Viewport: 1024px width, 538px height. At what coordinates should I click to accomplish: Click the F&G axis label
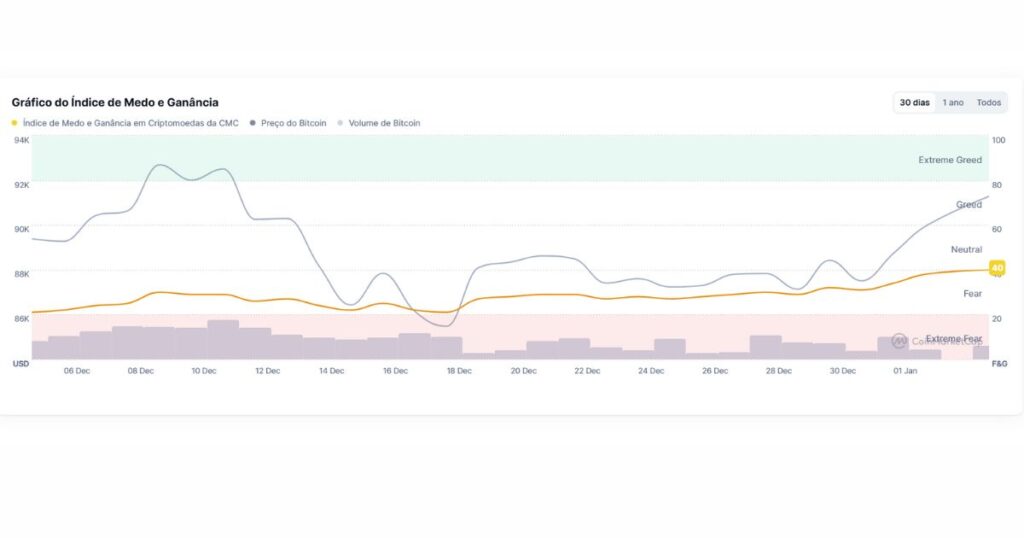pyautogui.click(x=999, y=364)
